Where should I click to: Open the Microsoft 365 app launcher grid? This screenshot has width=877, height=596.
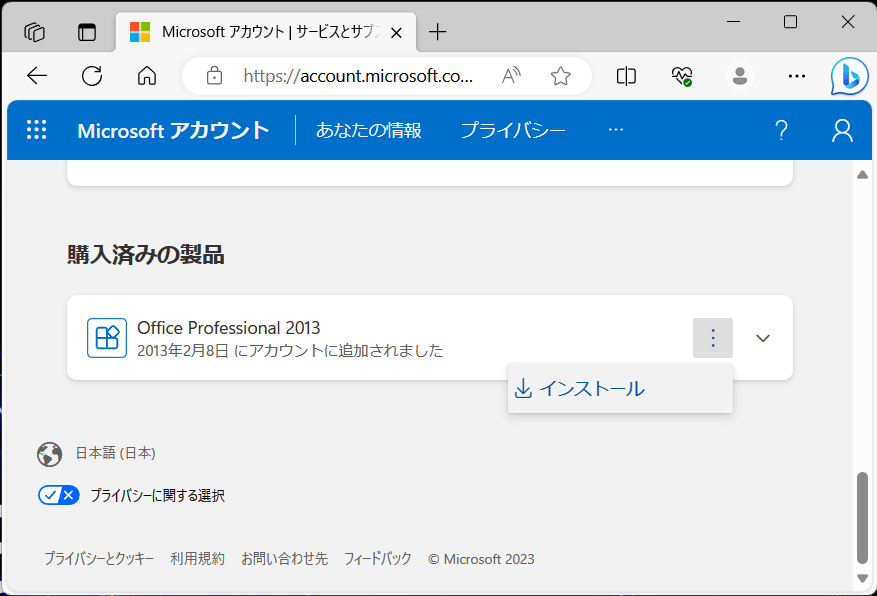(36, 130)
